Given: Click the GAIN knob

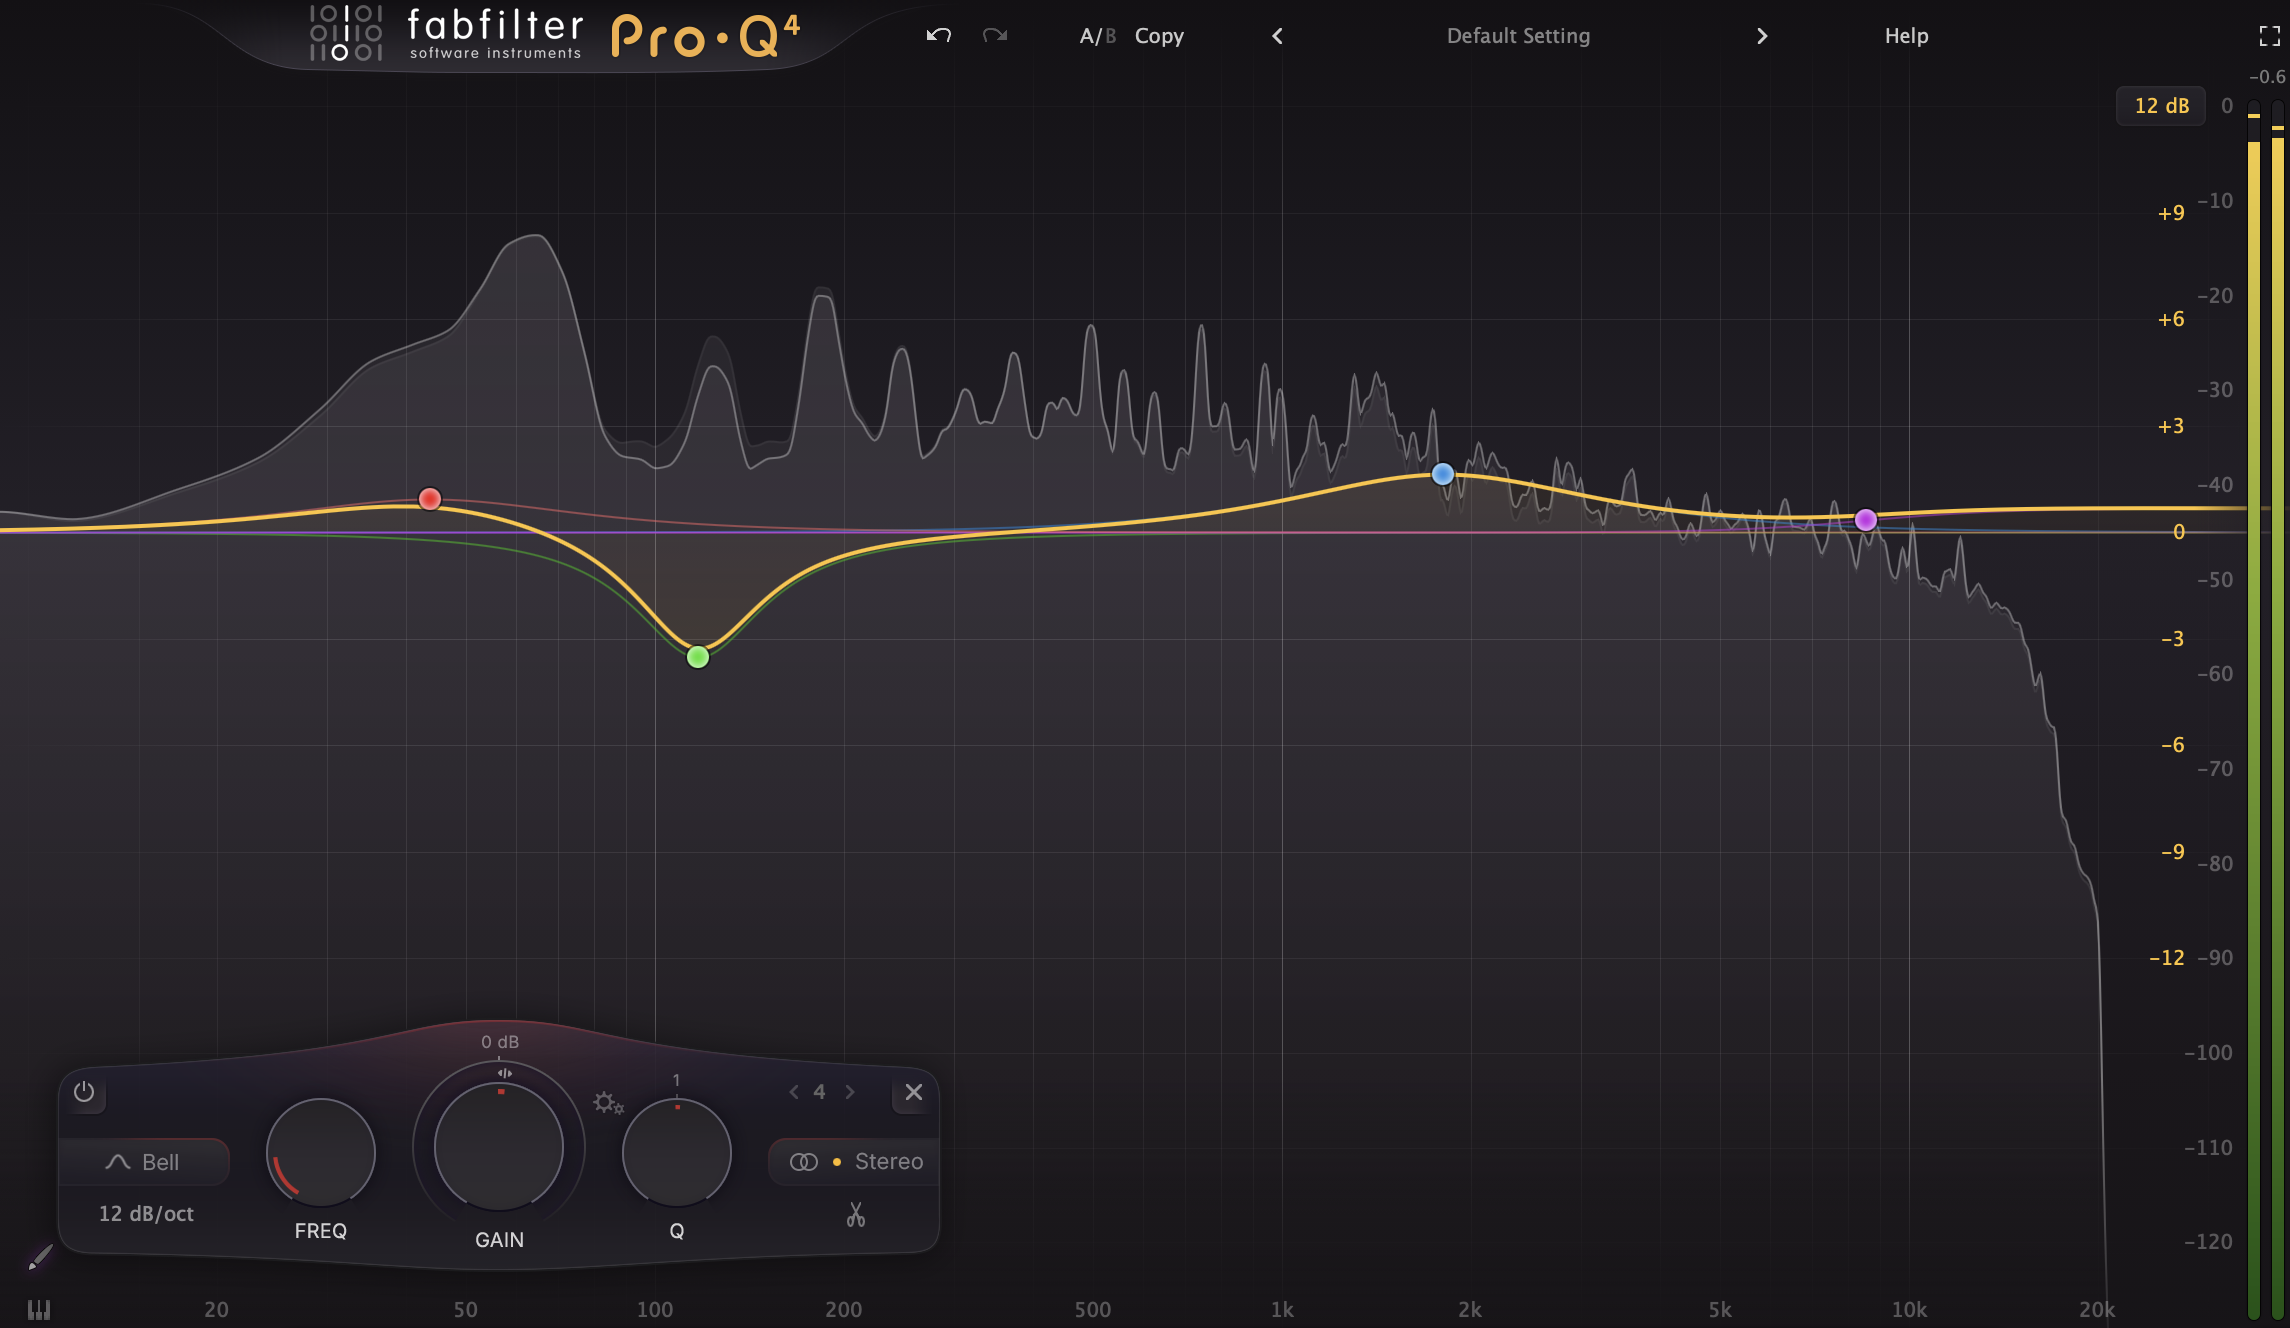Looking at the screenshot, I should coord(499,1146).
